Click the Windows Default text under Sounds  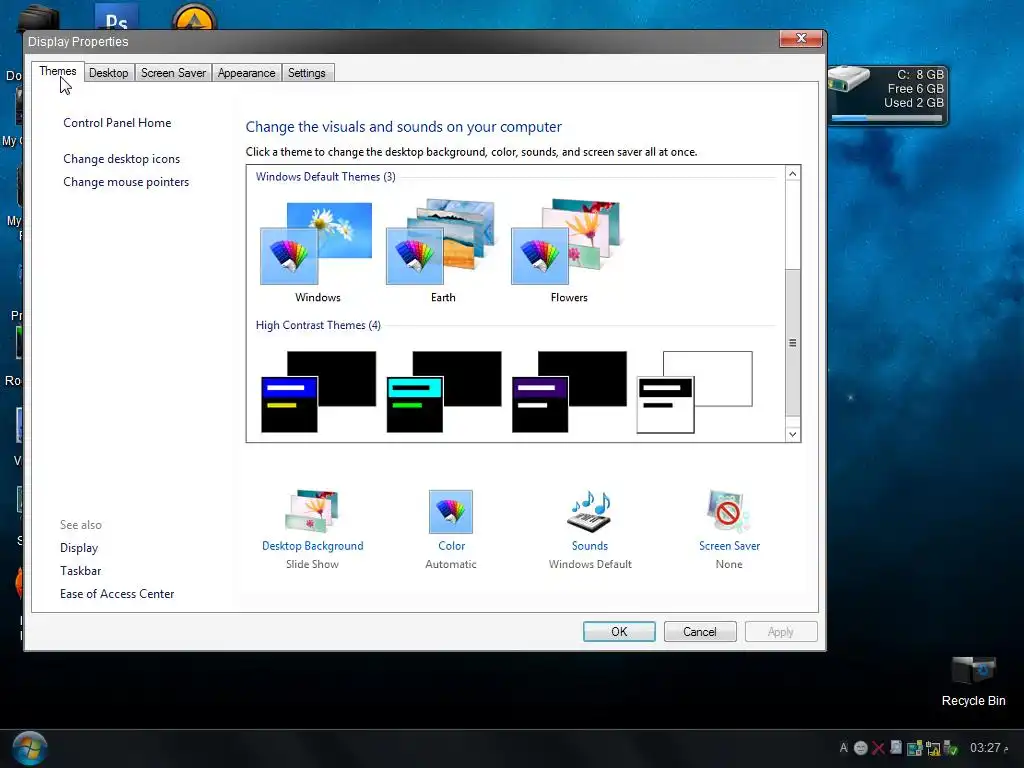tap(590, 564)
